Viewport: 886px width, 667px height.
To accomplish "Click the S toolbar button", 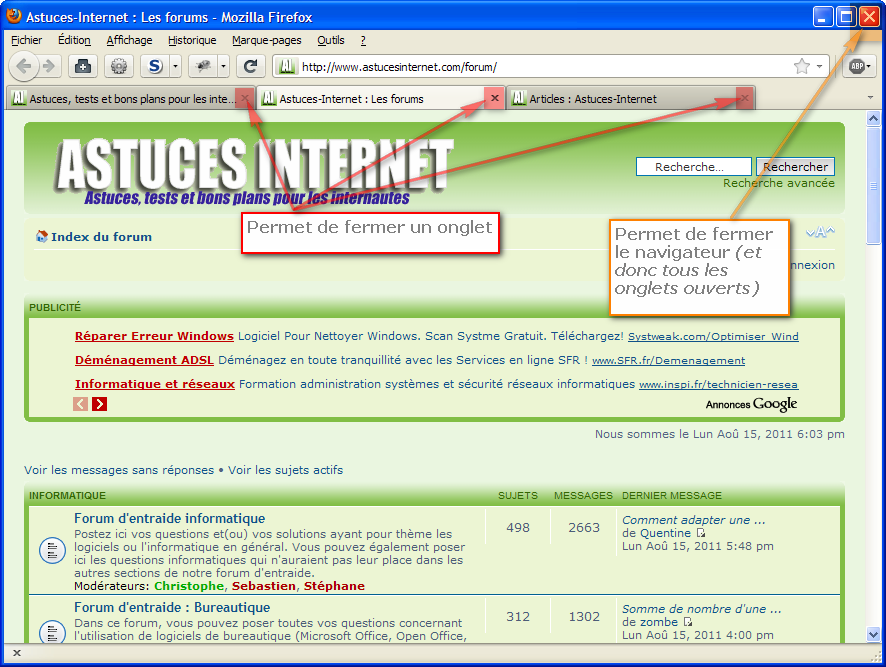I will click(155, 67).
